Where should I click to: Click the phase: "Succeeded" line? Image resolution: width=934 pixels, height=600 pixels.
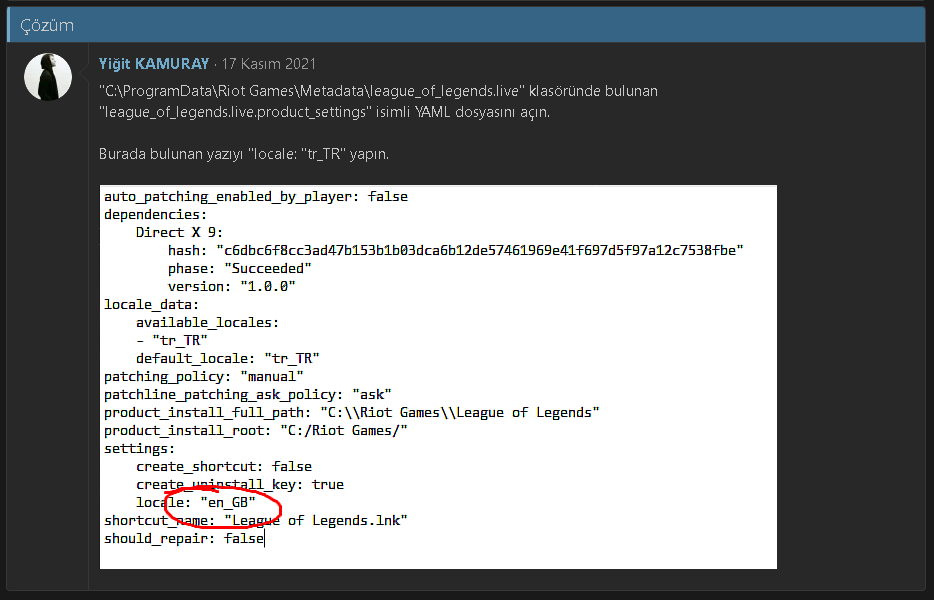[x=239, y=269]
